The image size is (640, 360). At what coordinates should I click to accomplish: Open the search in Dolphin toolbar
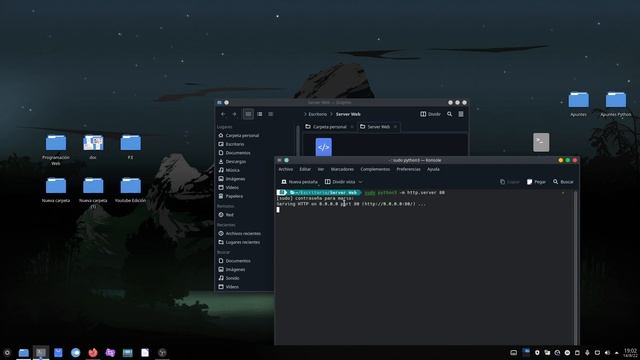coord(449,114)
